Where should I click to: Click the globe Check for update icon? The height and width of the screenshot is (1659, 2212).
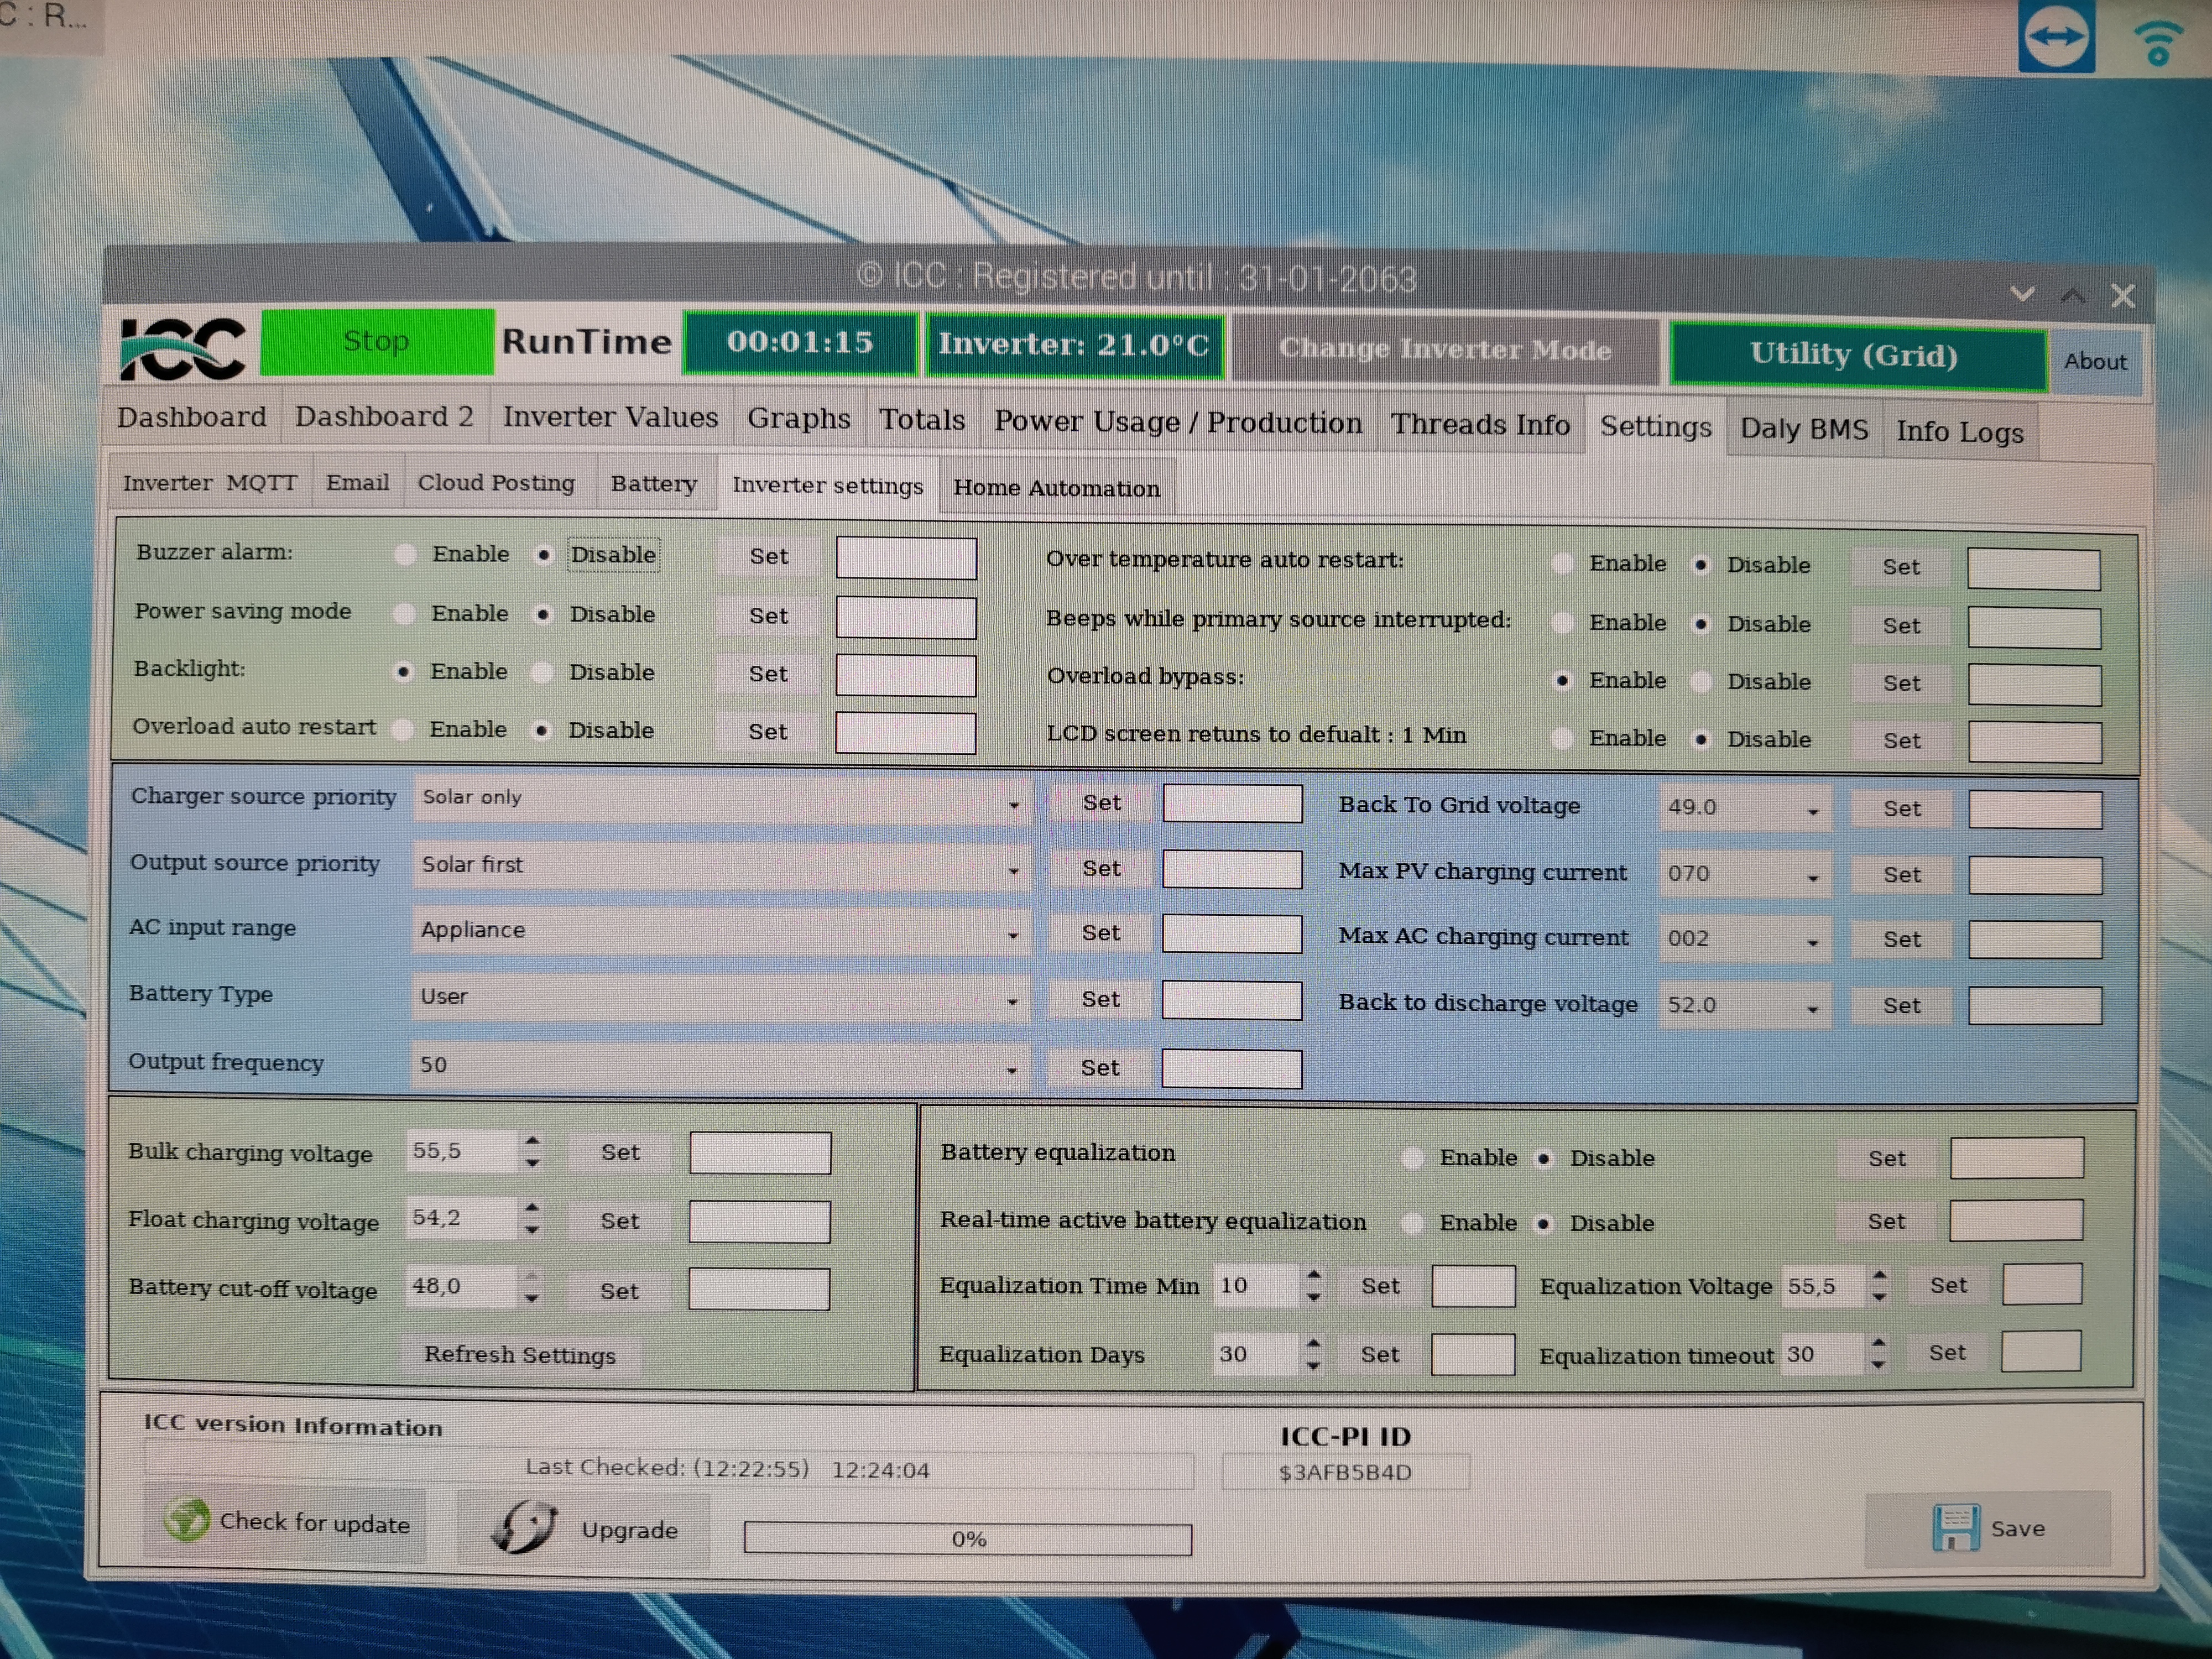coord(186,1520)
